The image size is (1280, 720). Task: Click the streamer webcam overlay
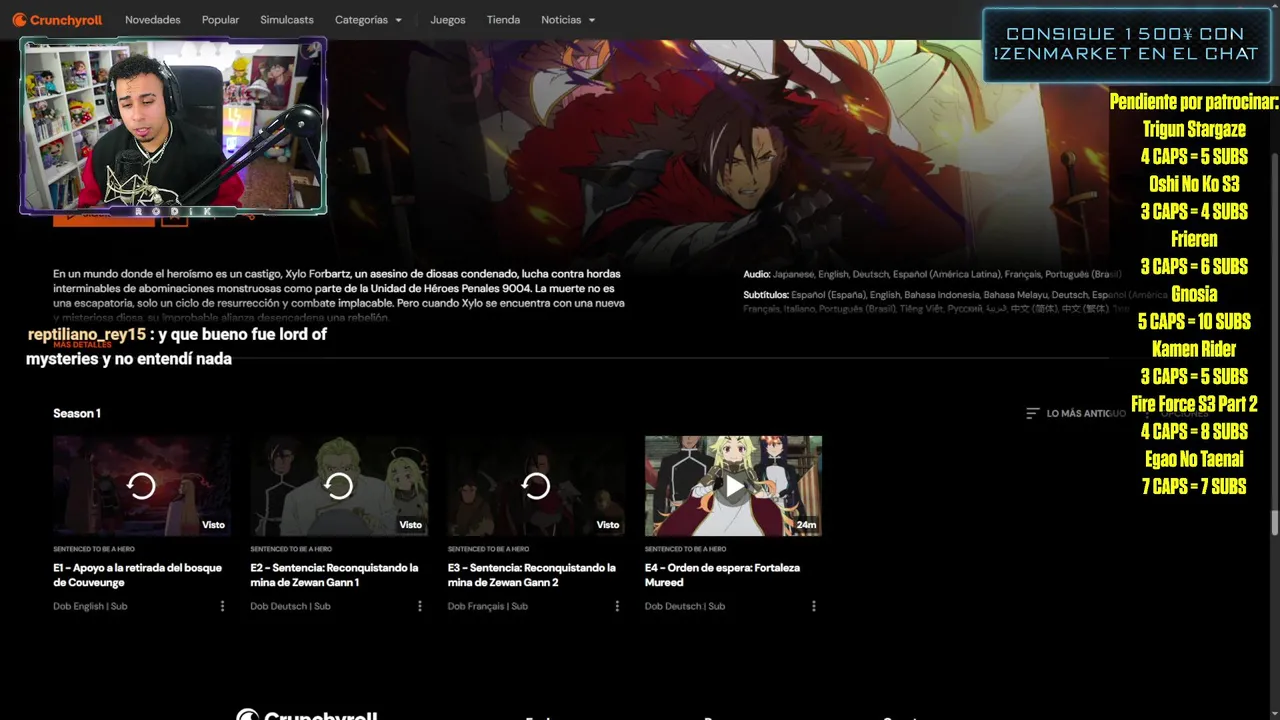173,126
